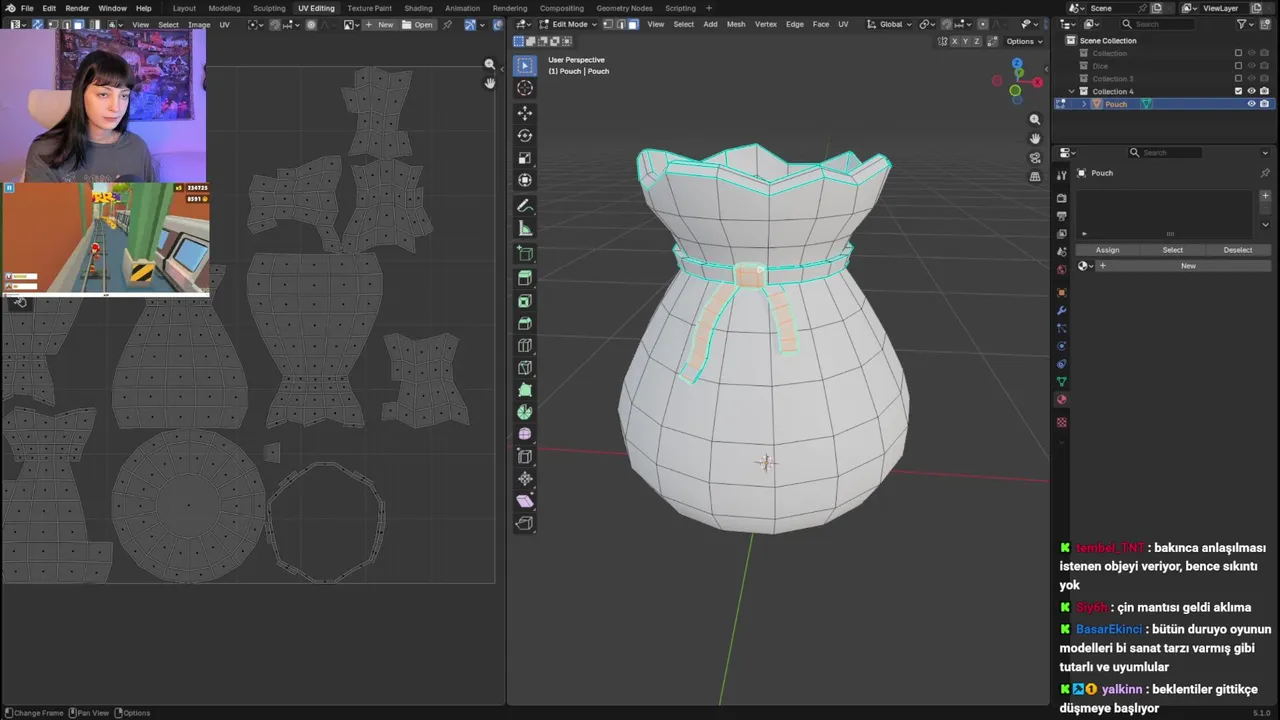Screen dimensions: 1280x720
Task: Select the Select Box tool in viewport
Action: pyautogui.click(x=525, y=66)
